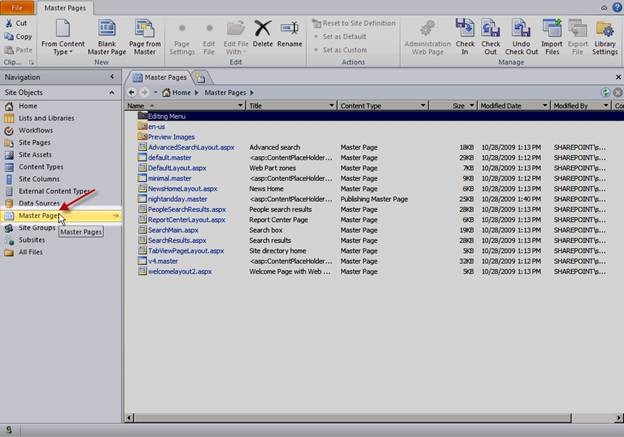Create page From Content Type
Screen dimensions: 624x437
coord(63,37)
